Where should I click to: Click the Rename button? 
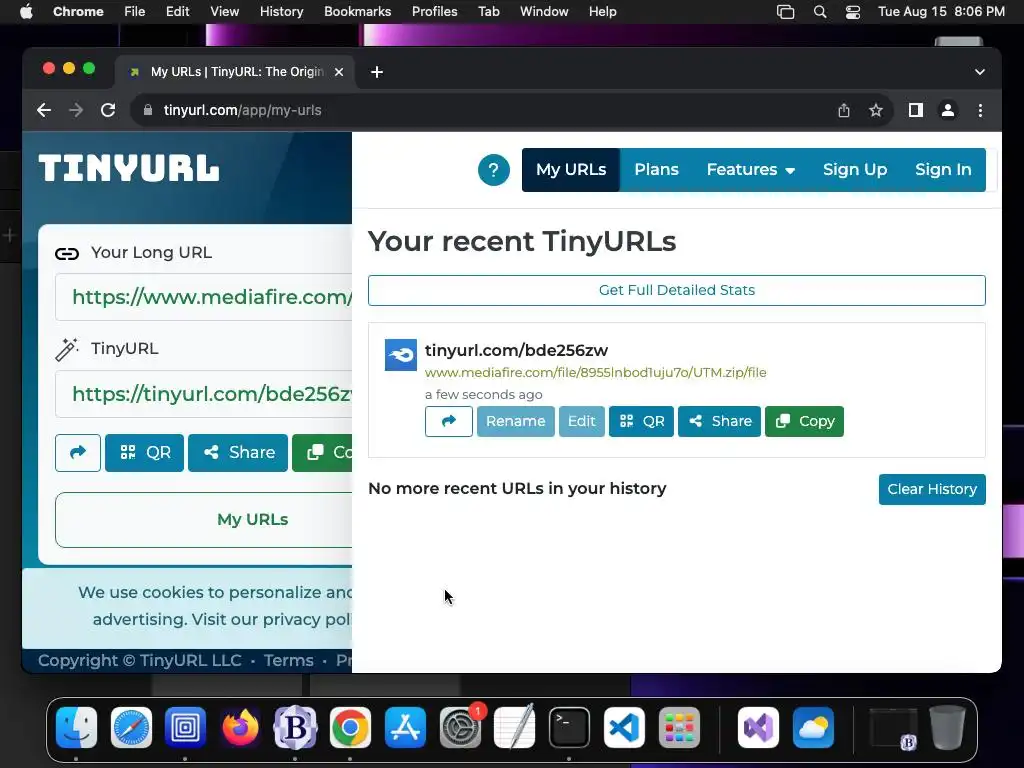(x=515, y=421)
